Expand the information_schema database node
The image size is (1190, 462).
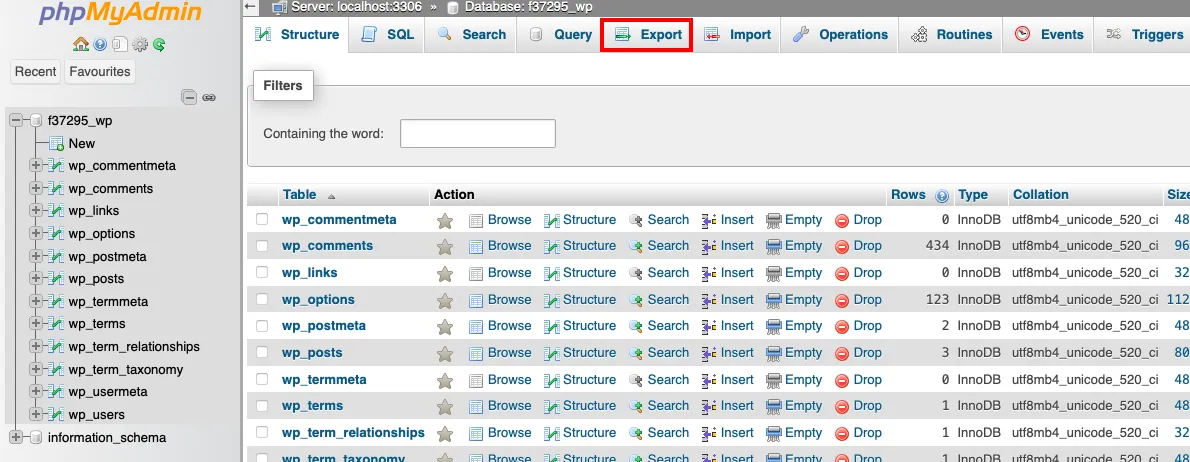[x=15, y=437]
